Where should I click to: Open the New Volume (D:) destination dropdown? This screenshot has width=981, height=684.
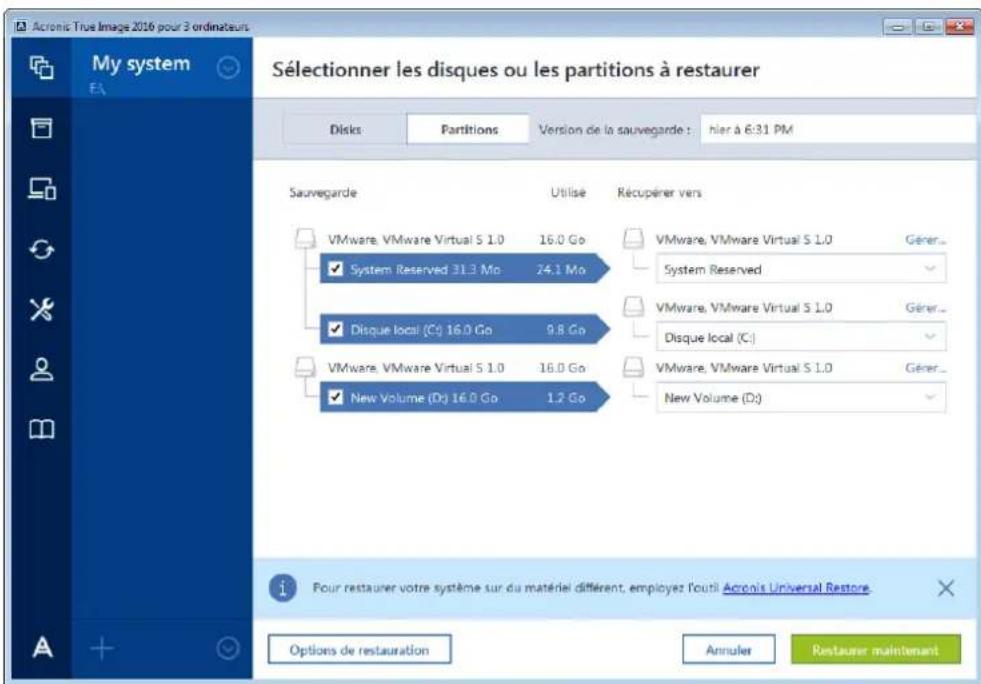pos(801,397)
